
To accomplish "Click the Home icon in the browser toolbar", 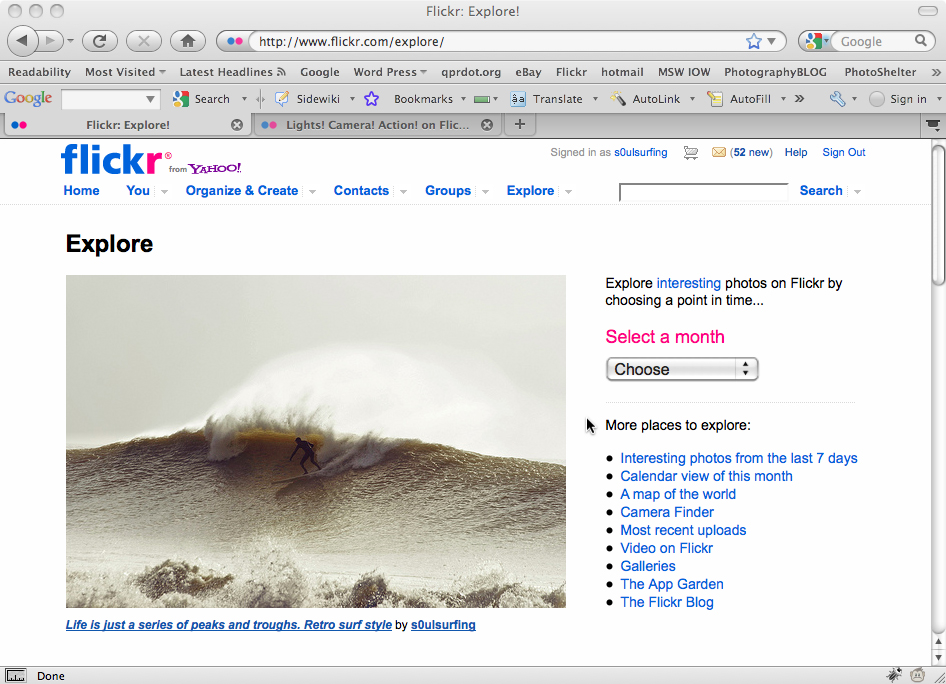I will tap(187, 41).
